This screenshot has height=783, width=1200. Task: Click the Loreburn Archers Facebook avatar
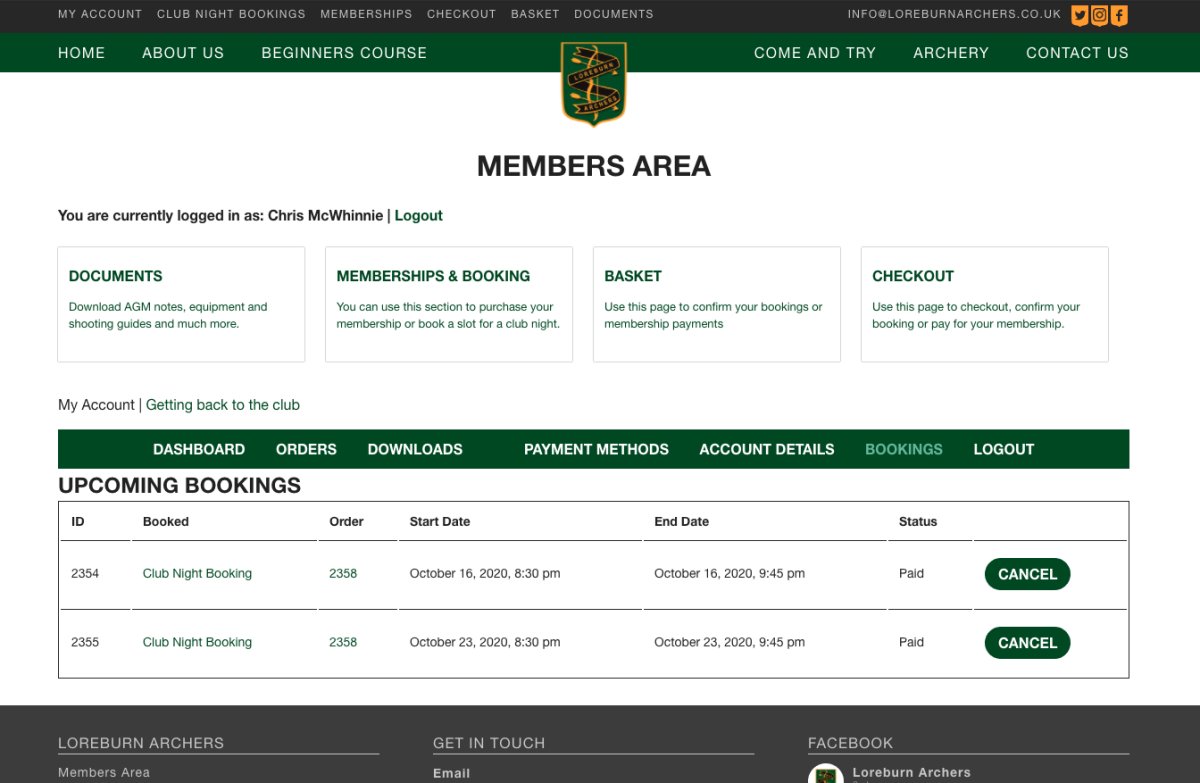[826, 775]
